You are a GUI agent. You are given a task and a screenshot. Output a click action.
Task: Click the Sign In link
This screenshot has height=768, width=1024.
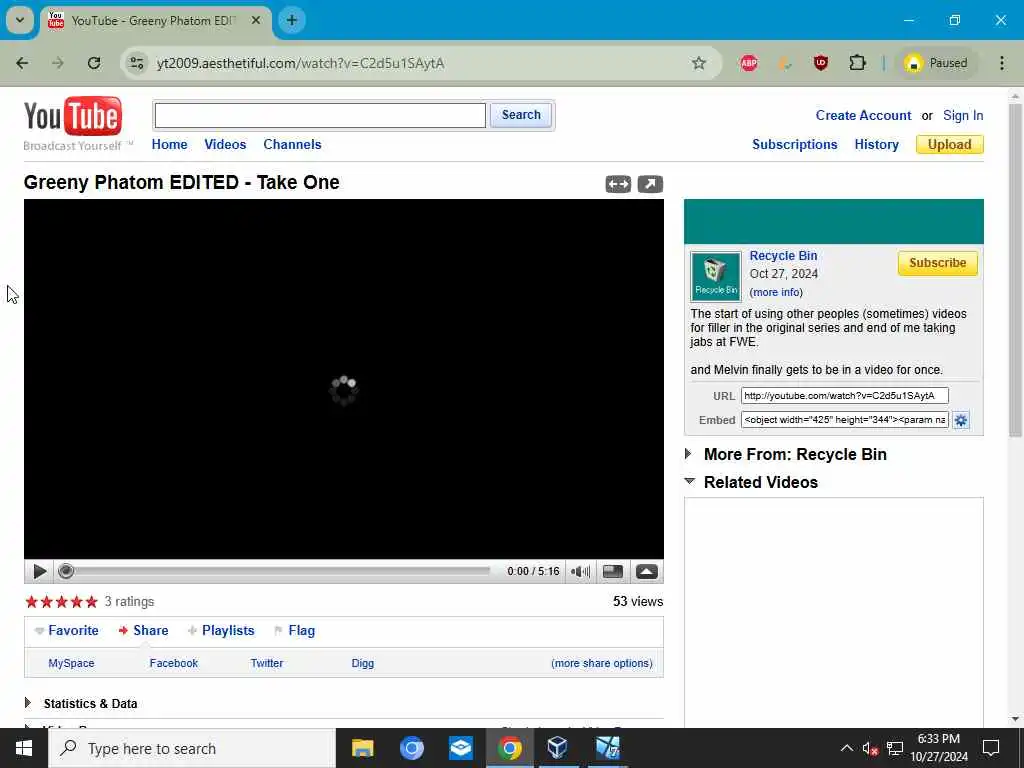pyautogui.click(x=963, y=116)
